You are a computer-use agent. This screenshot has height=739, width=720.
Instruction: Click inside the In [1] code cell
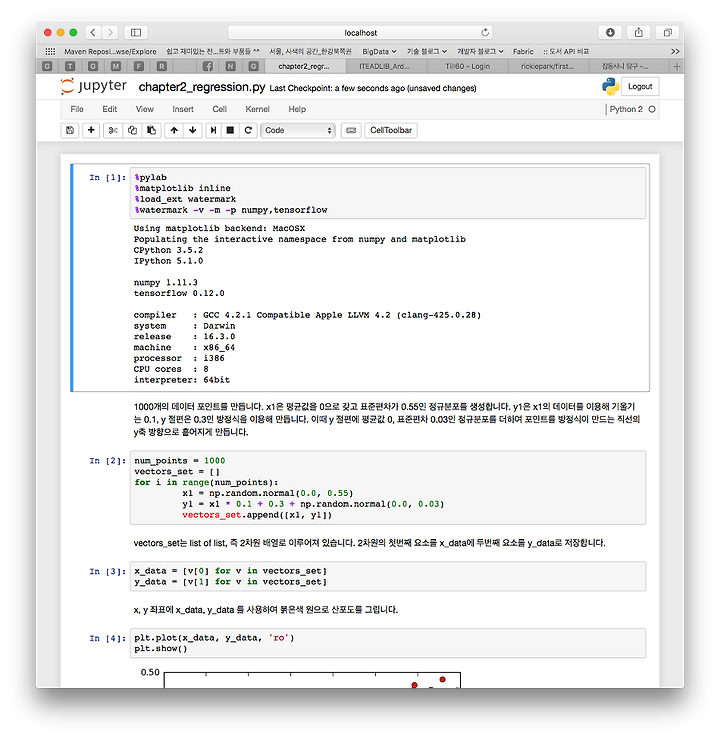click(x=387, y=193)
